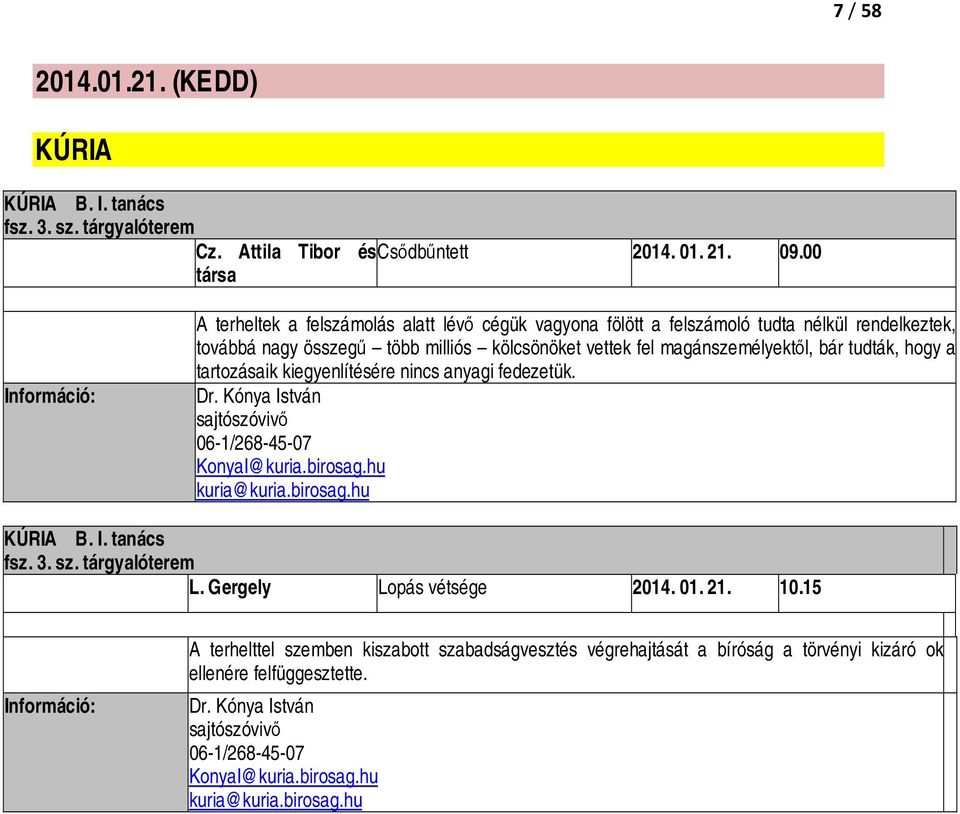
Task: Open kuria@kuria.birosag.hu link under Csődbűntett case
Action: pos(282,490)
